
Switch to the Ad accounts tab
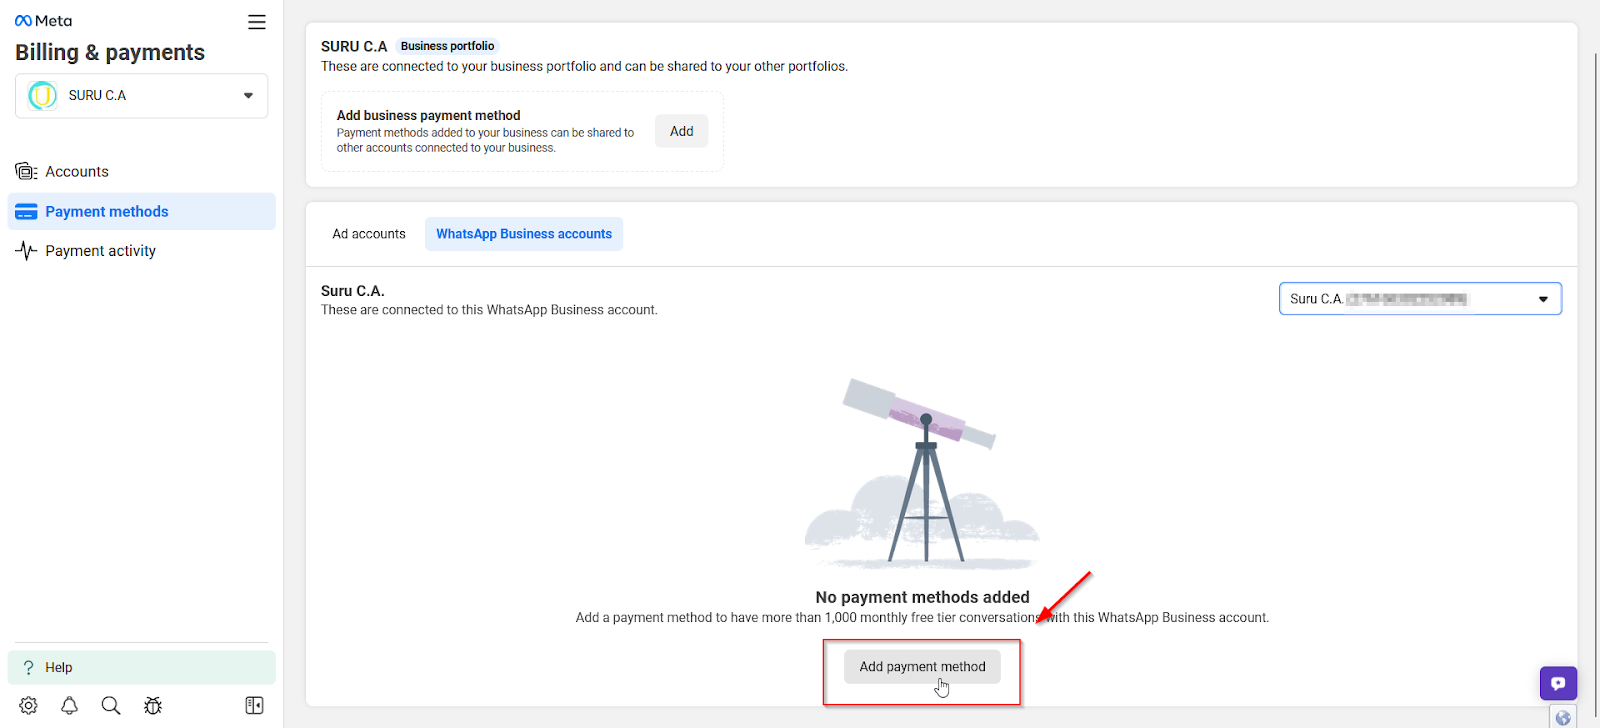click(x=369, y=234)
